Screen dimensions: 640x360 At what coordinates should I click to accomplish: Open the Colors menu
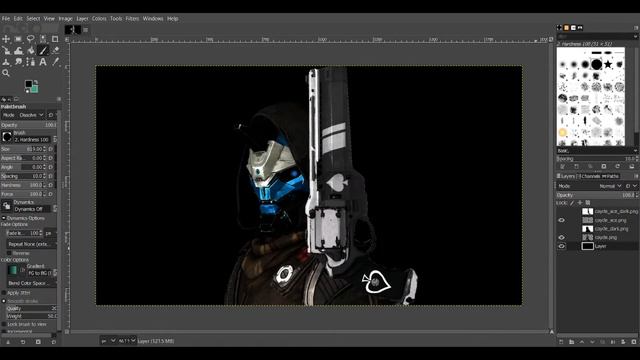[x=99, y=19]
